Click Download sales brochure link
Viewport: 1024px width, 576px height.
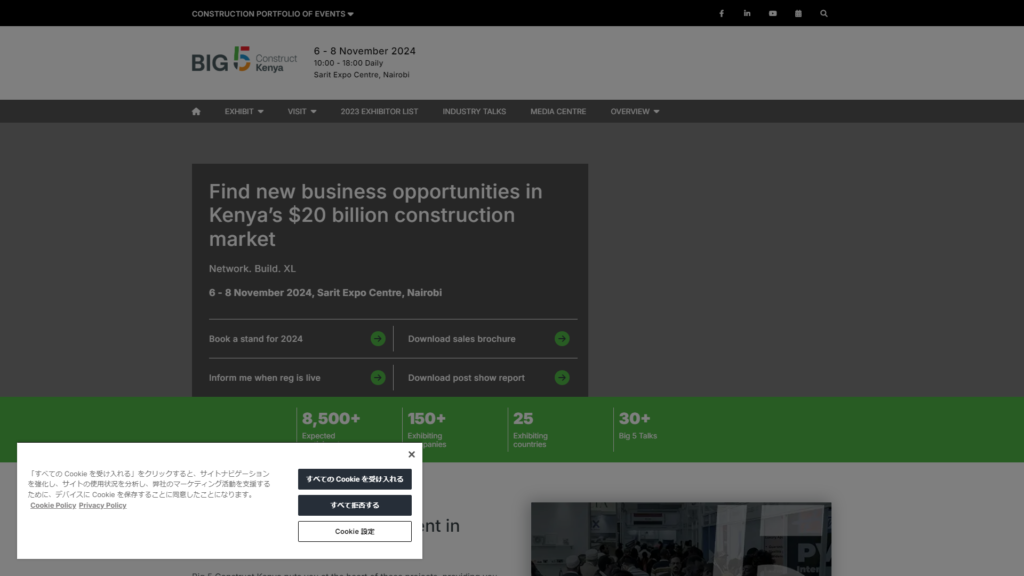(462, 338)
